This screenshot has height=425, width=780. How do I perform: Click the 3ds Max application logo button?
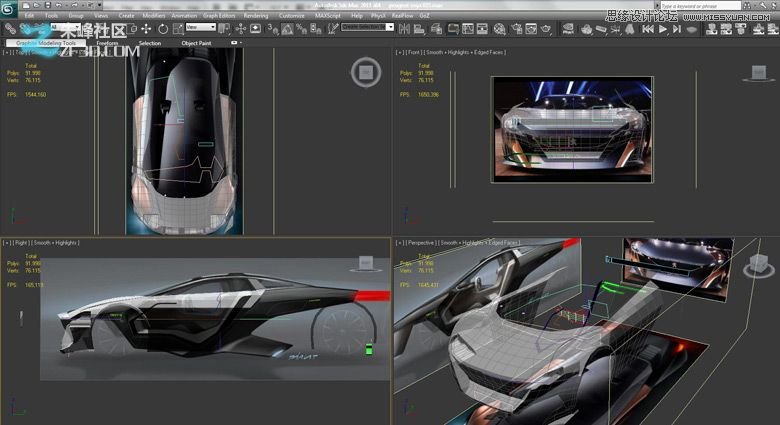pyautogui.click(x=9, y=10)
